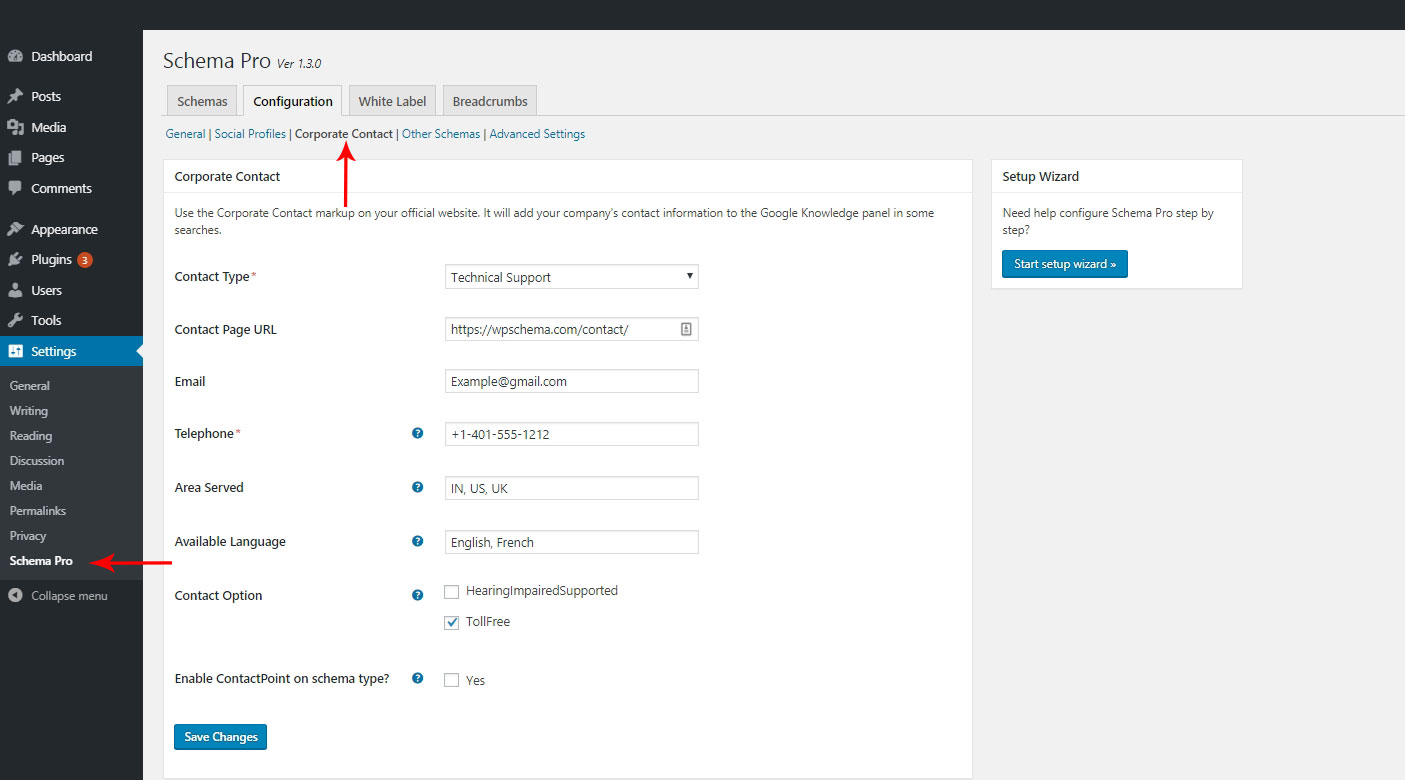The height and width of the screenshot is (780, 1405).
Task: Click the Plugins plug icon
Action: point(15,260)
